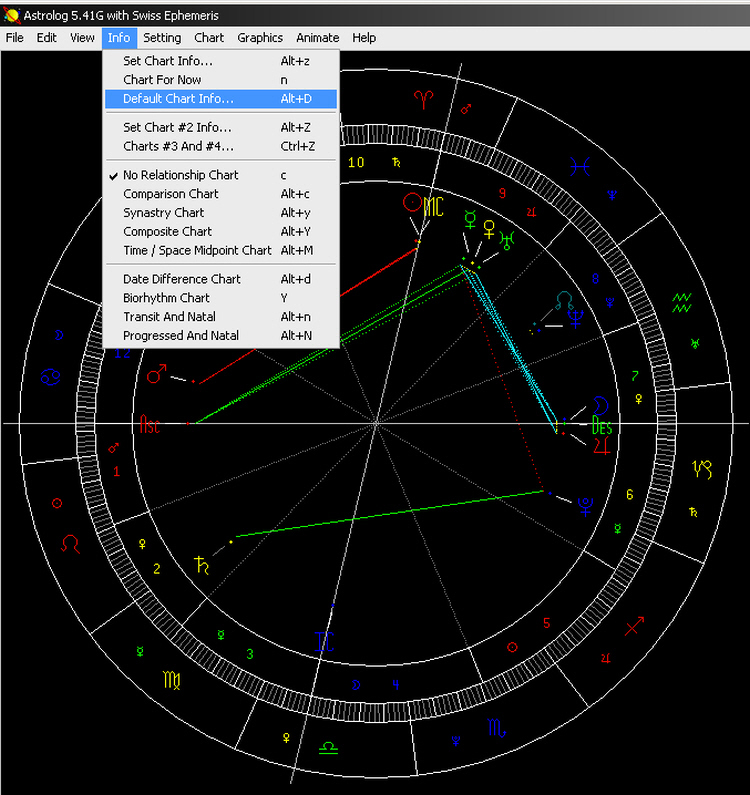
Task: Click the large red Mars glyph
Action: (156, 374)
